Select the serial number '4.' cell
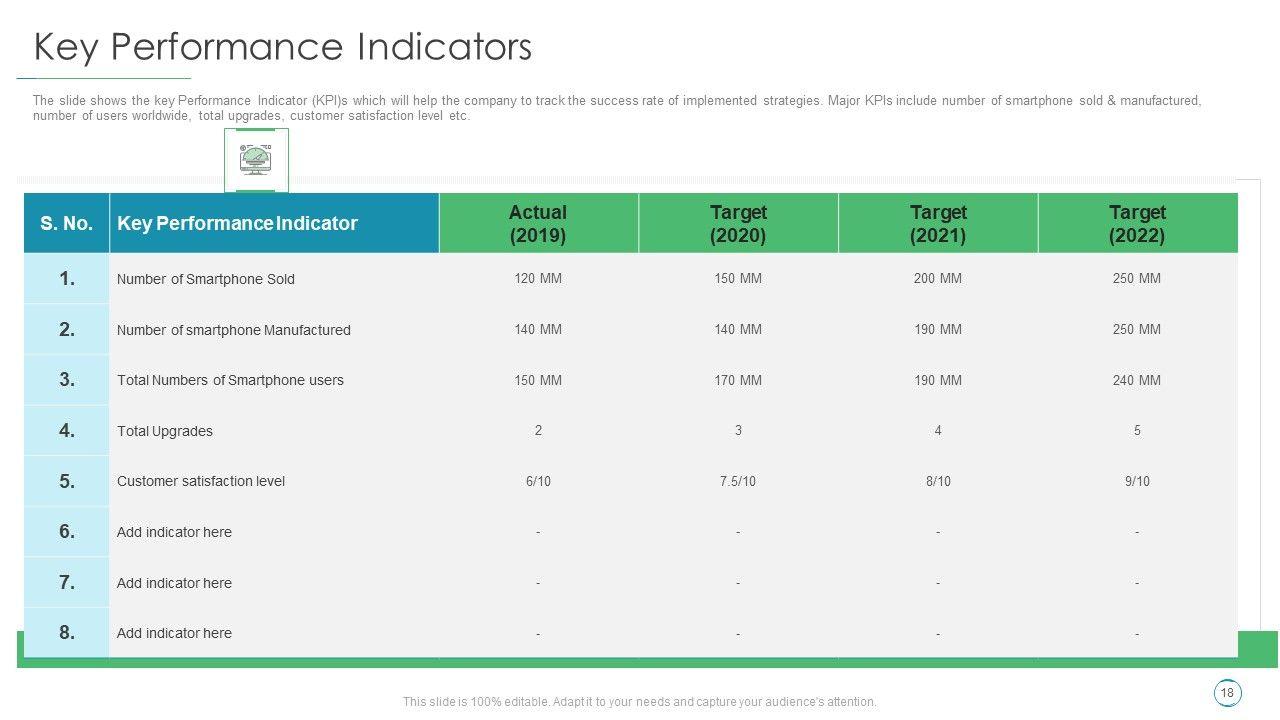1280x720 pixels. point(67,431)
